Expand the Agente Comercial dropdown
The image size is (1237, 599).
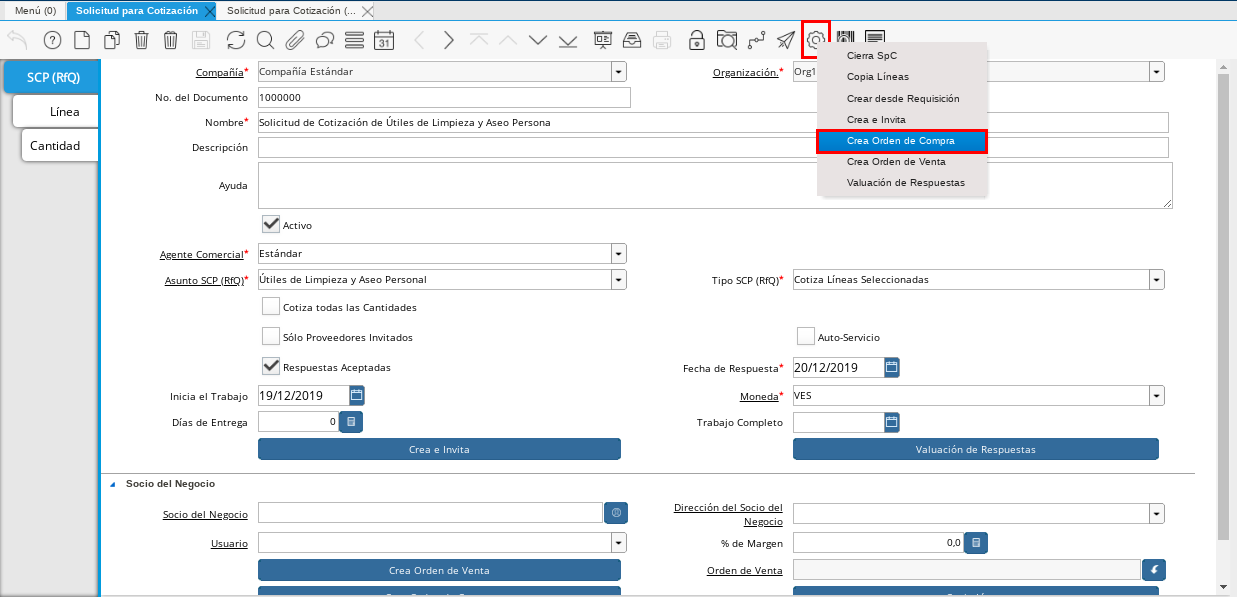click(x=619, y=254)
